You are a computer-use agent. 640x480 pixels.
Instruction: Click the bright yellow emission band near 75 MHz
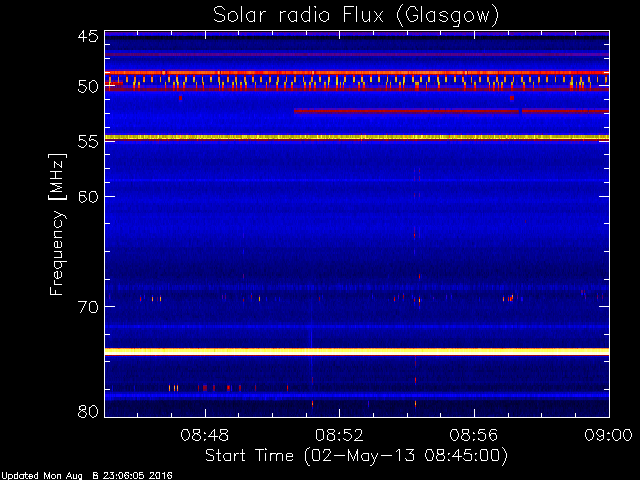coord(357,351)
